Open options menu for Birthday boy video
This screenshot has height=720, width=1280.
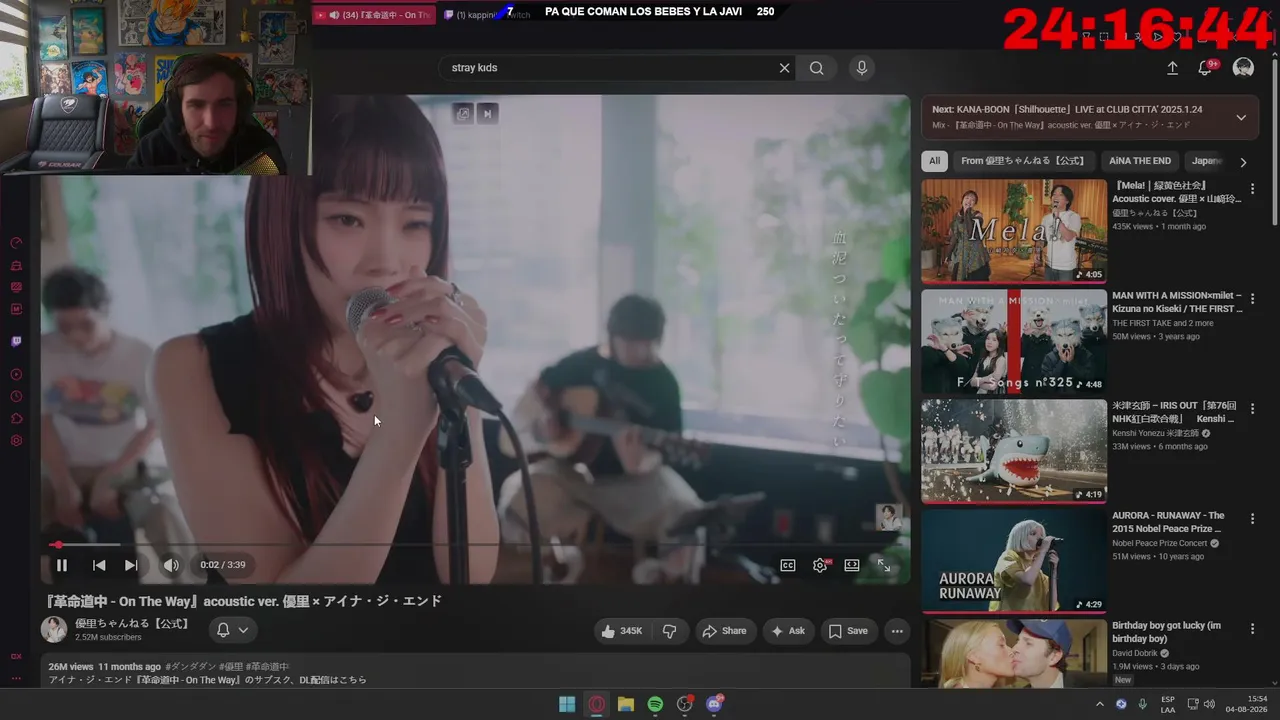[x=1252, y=629]
